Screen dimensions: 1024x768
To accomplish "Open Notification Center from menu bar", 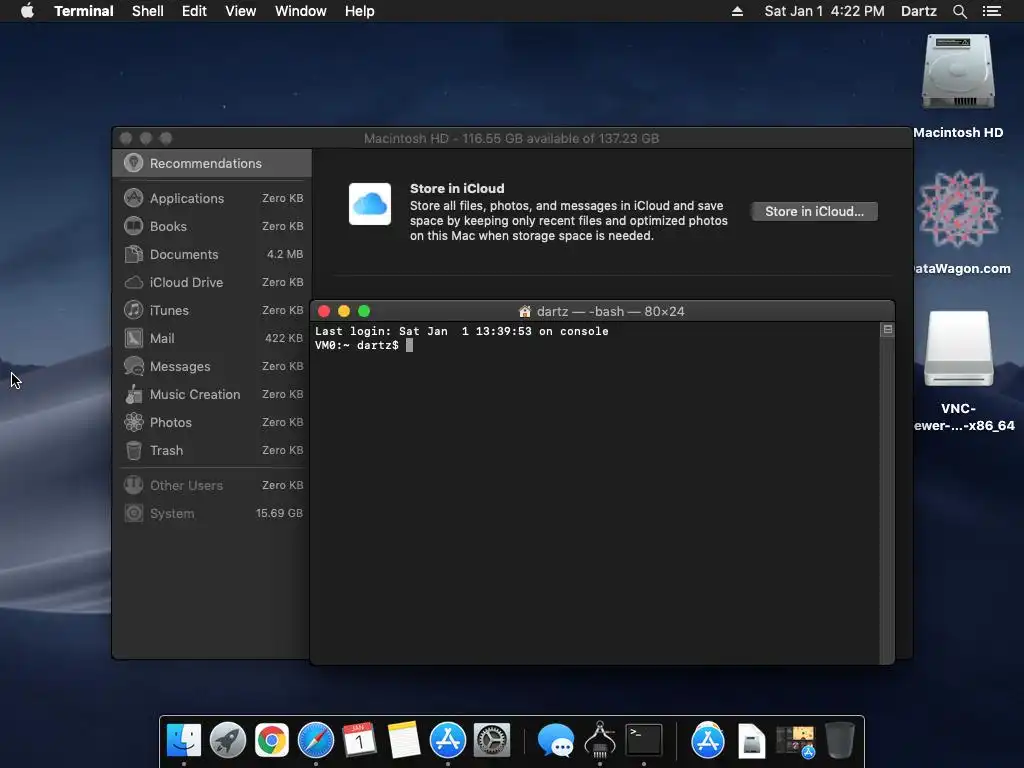I will tap(991, 11).
